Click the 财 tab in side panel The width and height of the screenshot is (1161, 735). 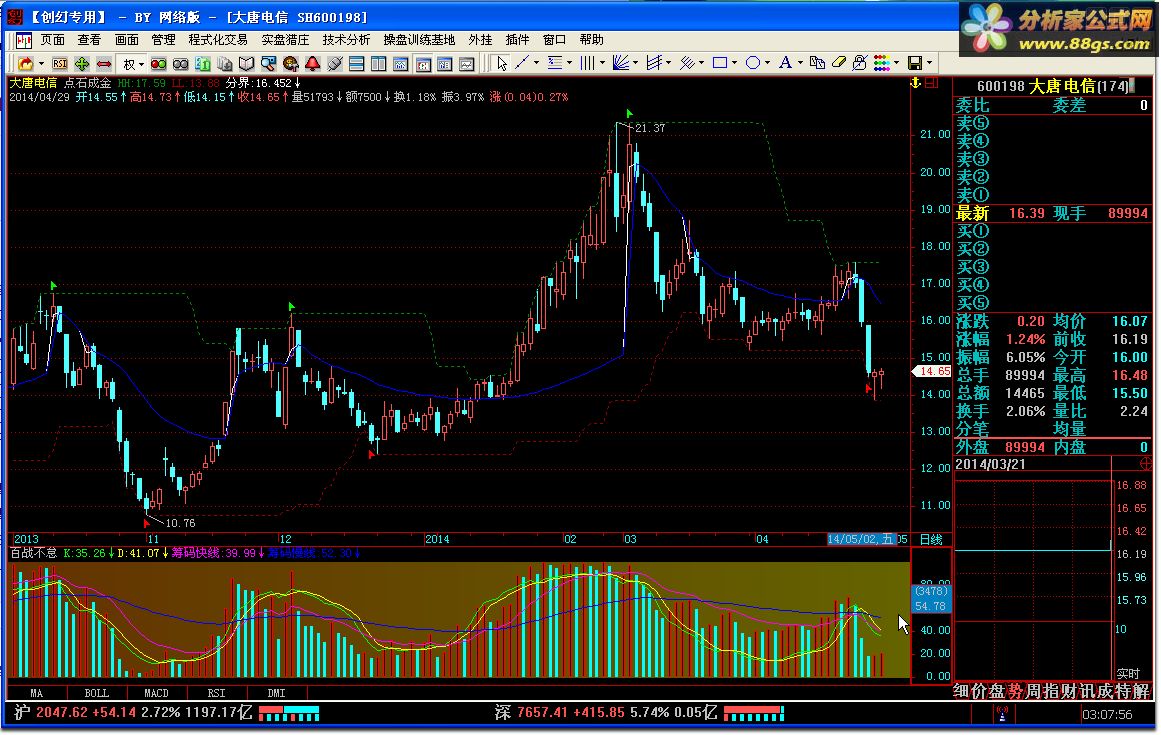tap(1069, 691)
